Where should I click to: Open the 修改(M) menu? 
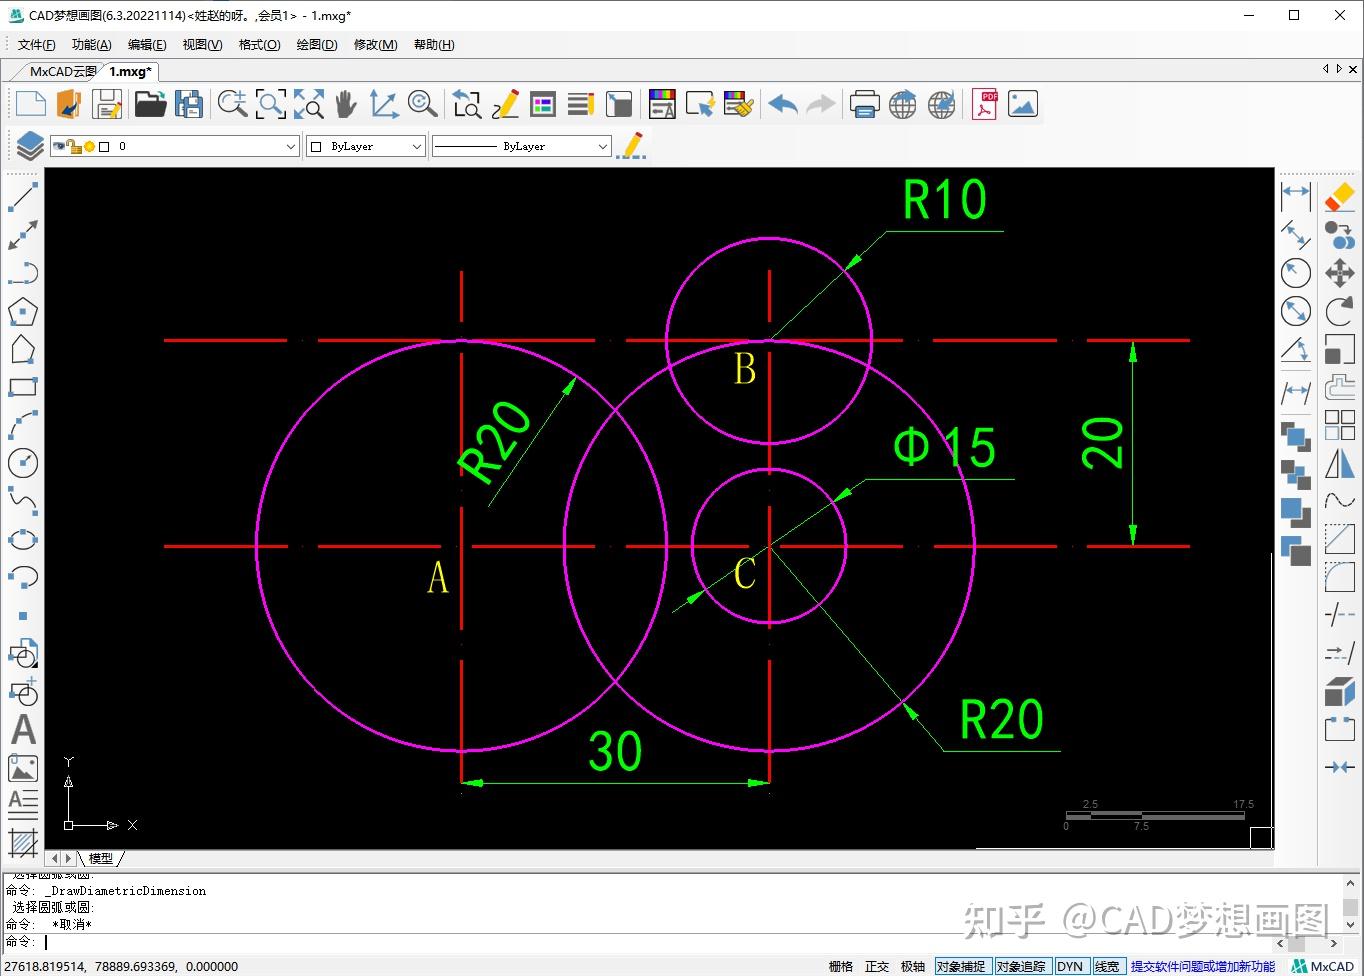pyautogui.click(x=375, y=44)
